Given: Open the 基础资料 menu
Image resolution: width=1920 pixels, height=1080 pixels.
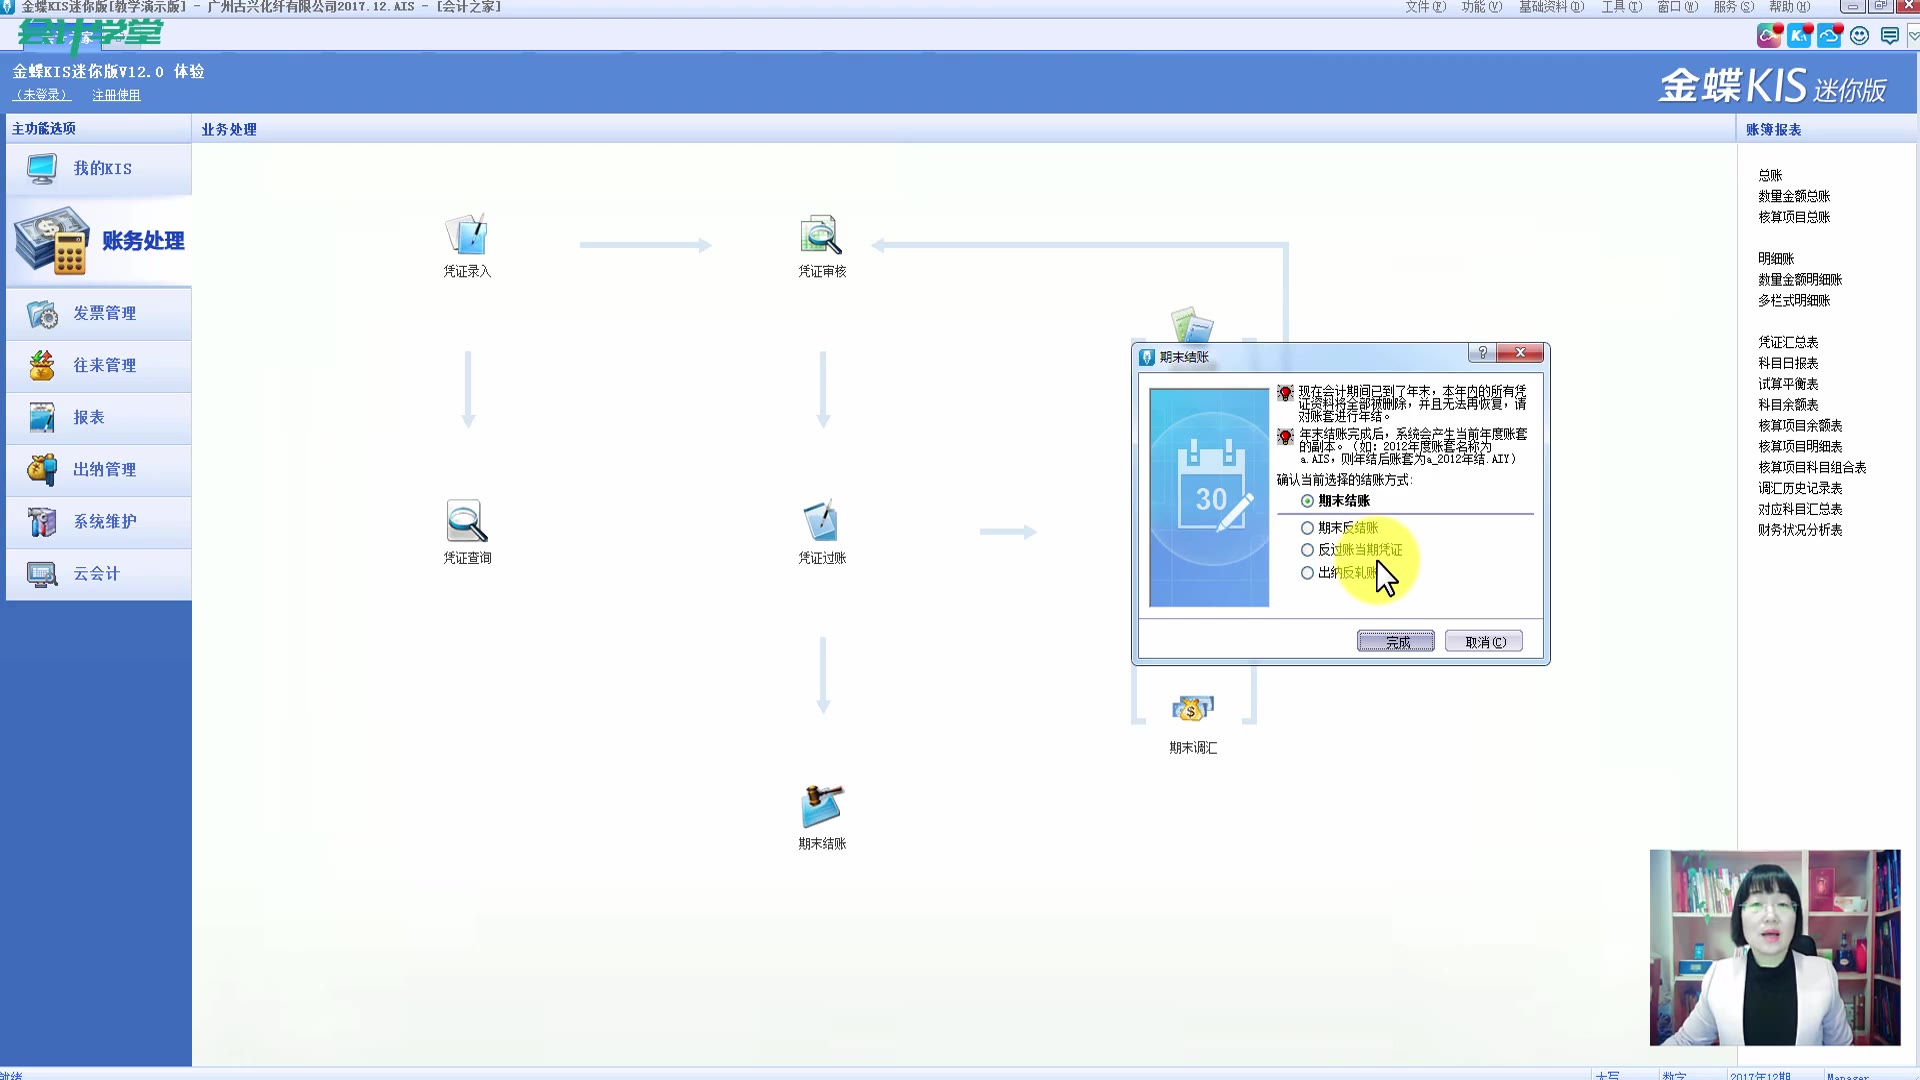Looking at the screenshot, I should tap(1551, 7).
